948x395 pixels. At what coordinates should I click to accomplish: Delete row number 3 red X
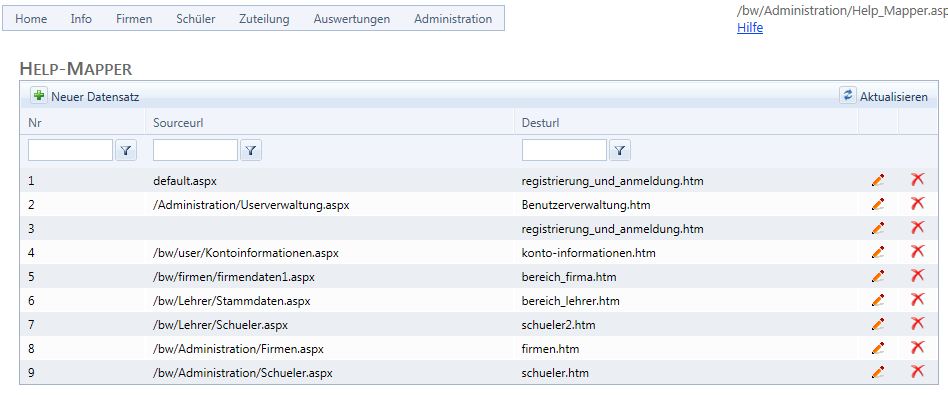click(917, 228)
